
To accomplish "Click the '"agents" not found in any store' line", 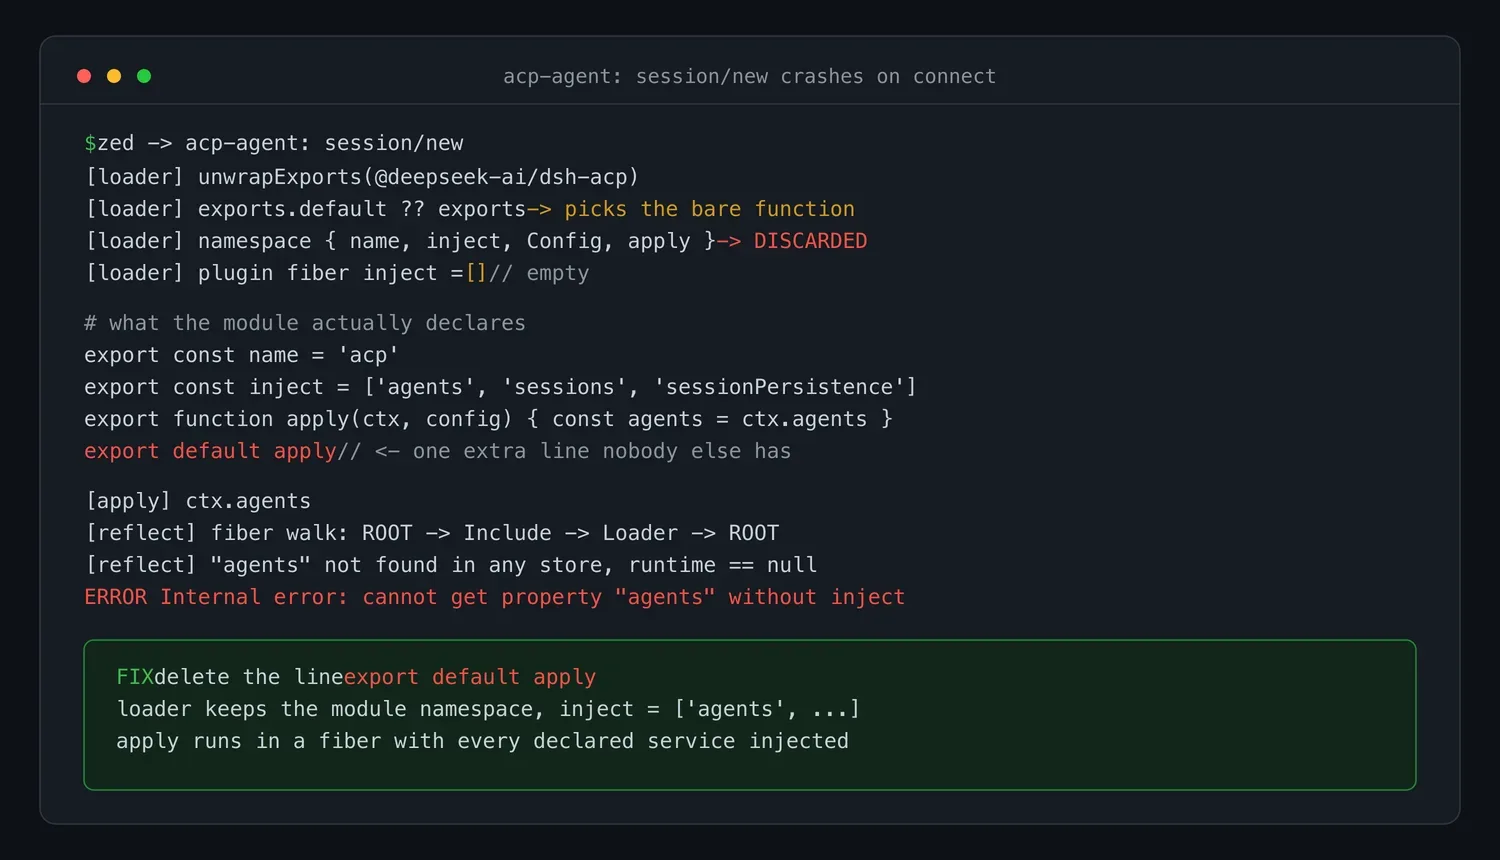I will [451, 565].
